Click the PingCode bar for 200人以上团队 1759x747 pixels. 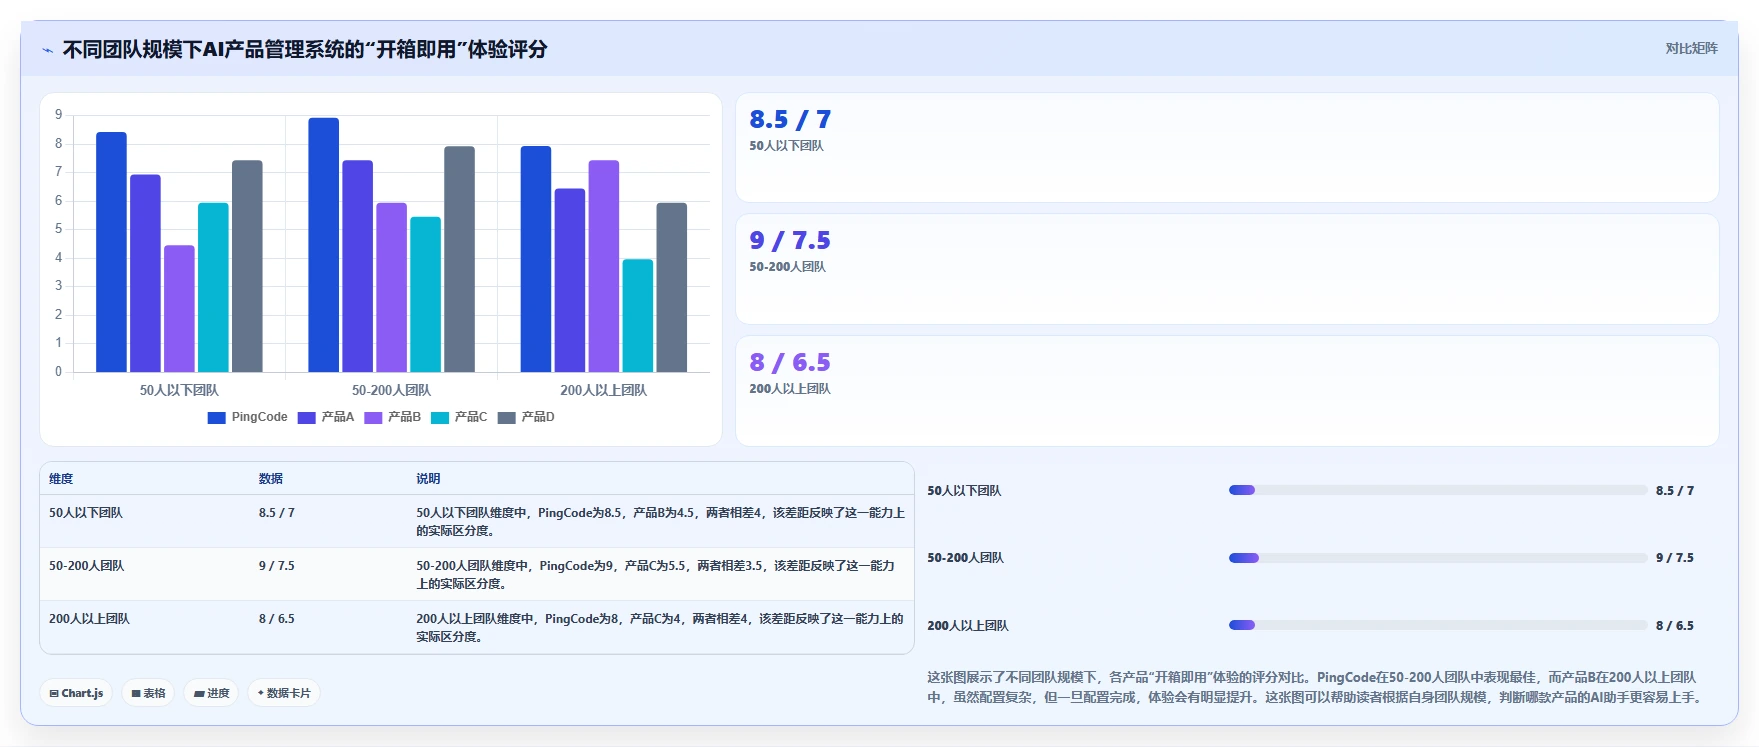point(535,259)
